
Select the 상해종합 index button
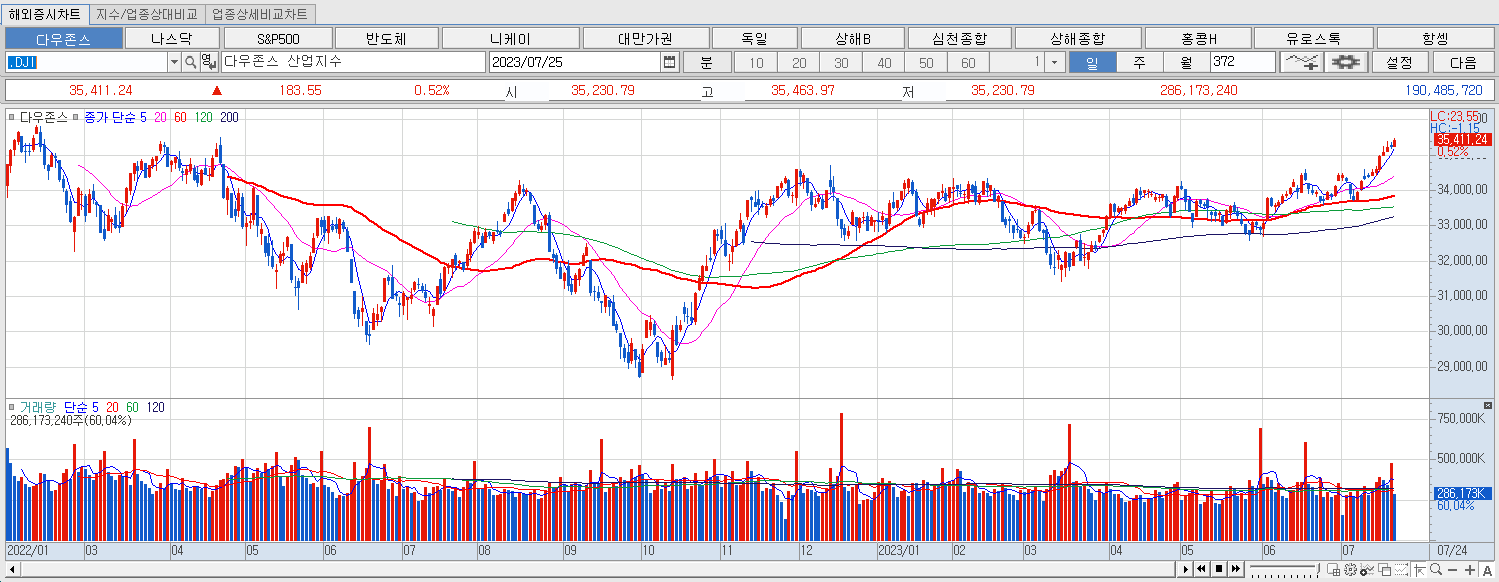point(1077,39)
